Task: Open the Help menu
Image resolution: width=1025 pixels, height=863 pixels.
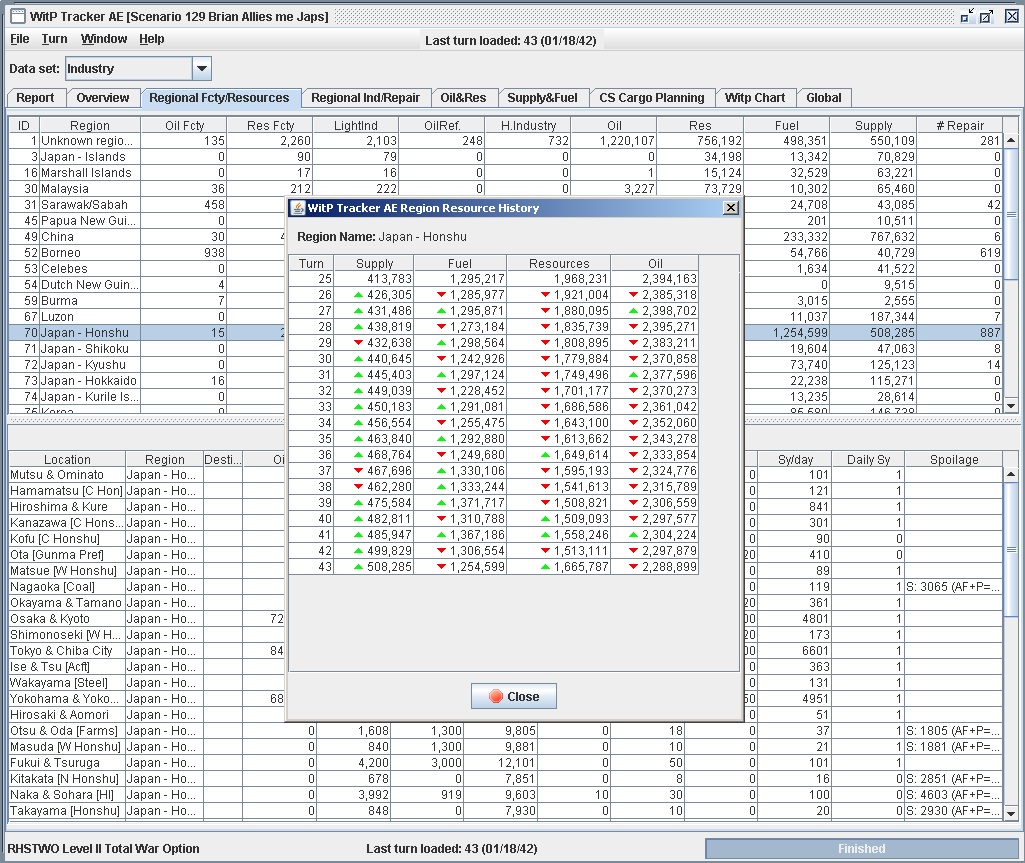Action: pos(152,39)
